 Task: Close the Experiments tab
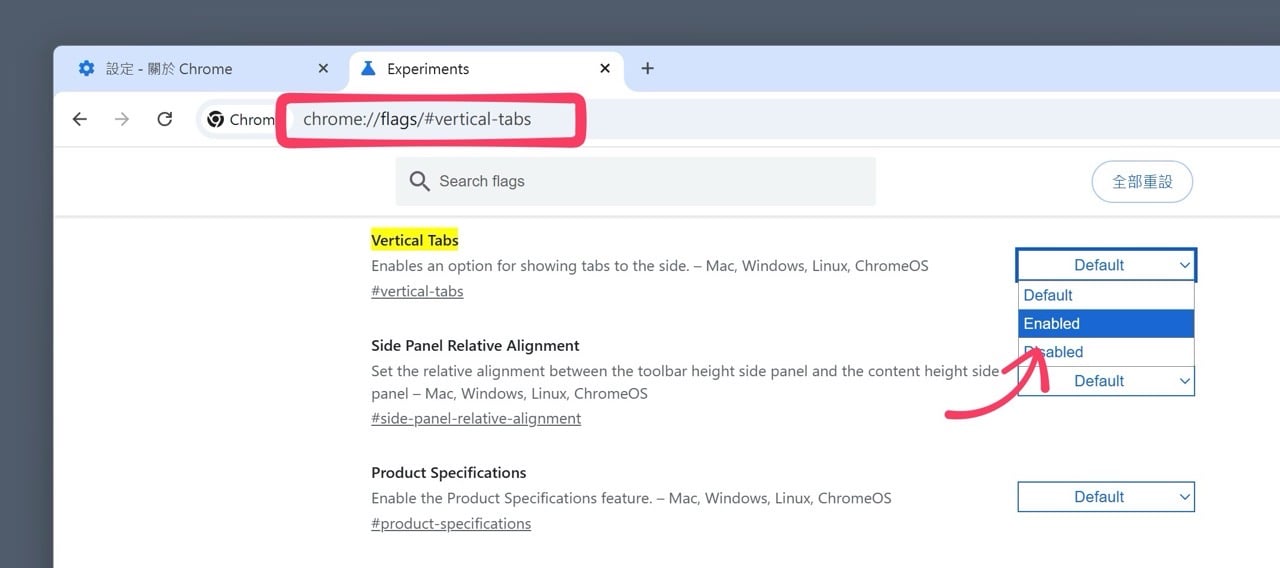click(x=604, y=68)
